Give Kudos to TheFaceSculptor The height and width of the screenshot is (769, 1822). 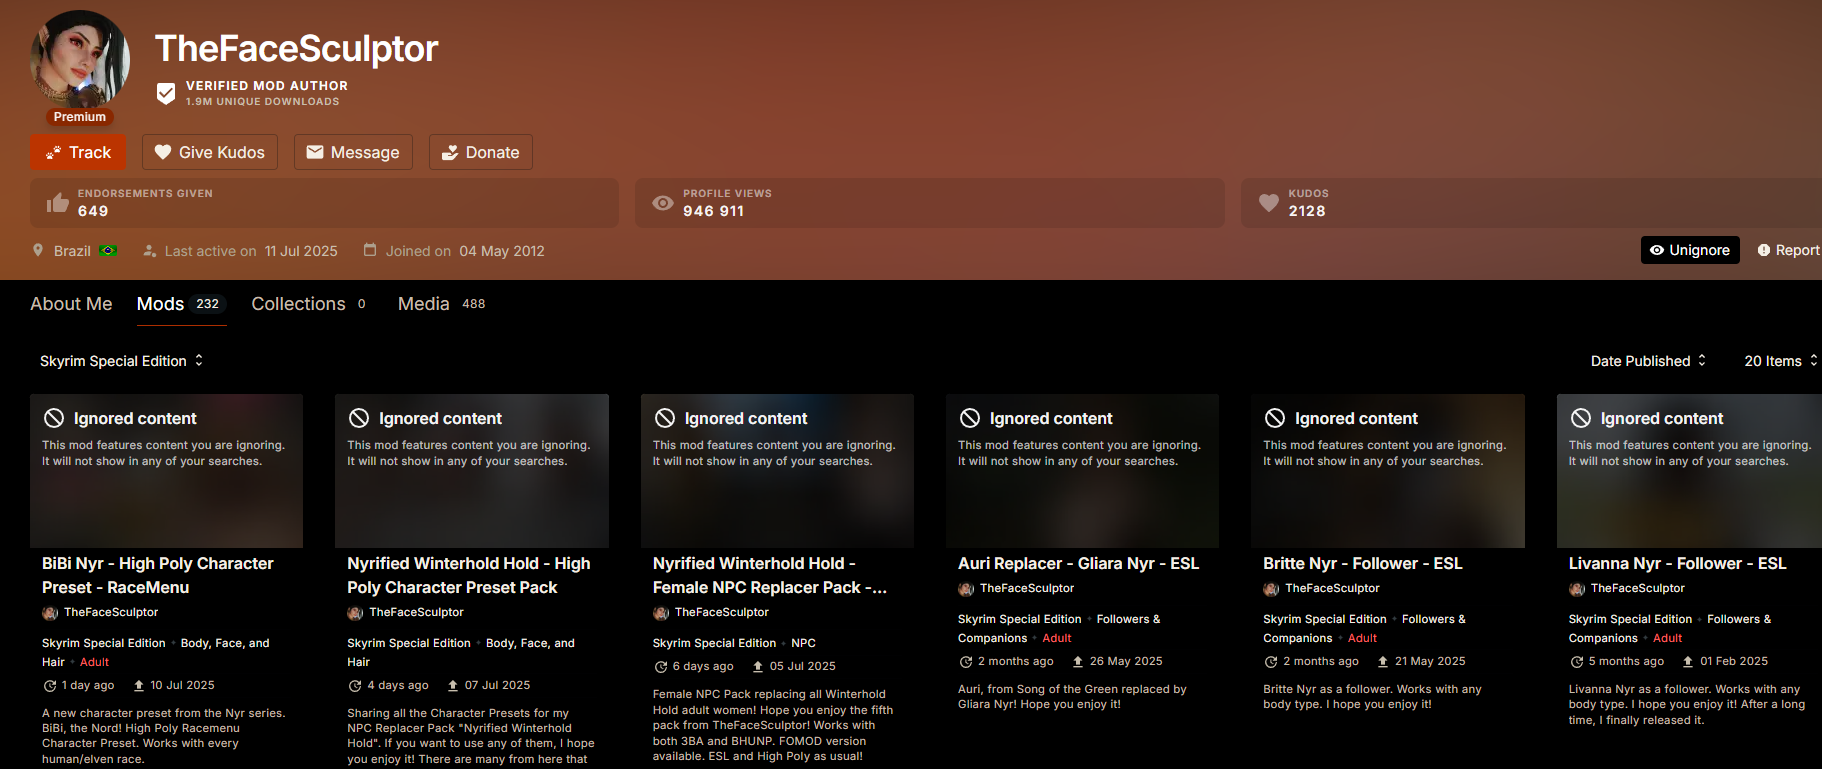coord(210,152)
